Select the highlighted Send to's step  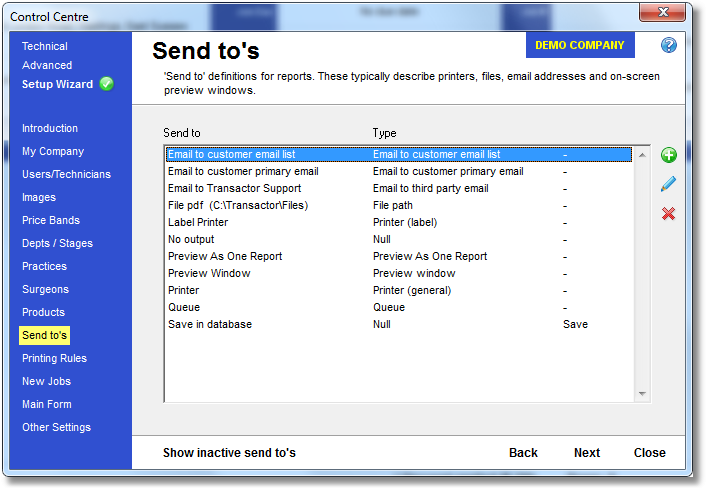pyautogui.click(x=44, y=335)
